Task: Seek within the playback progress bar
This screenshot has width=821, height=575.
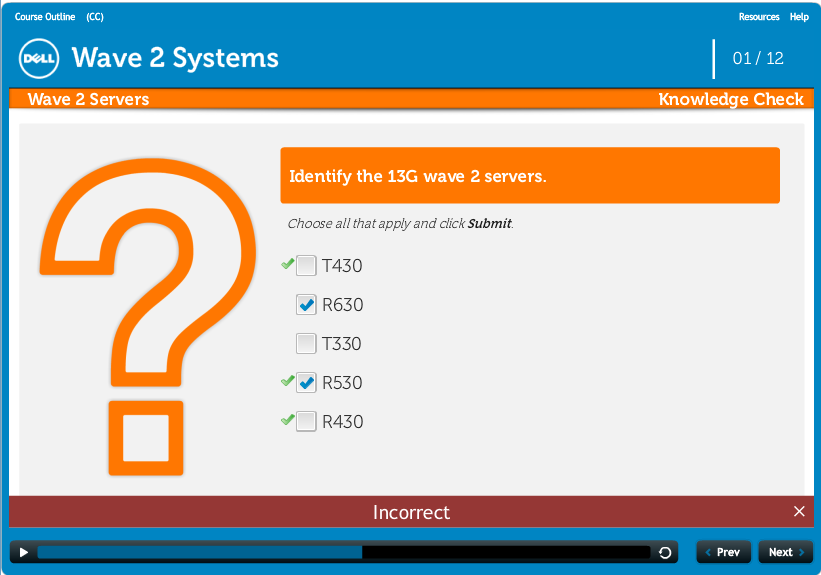Action: [x=343, y=552]
